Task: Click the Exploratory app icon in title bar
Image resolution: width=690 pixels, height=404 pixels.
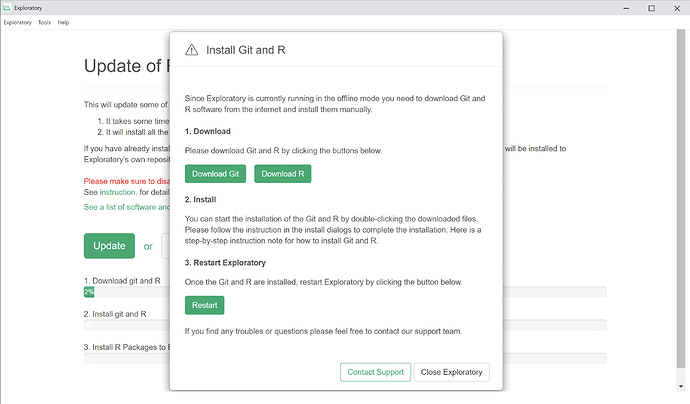Action: click(x=7, y=8)
